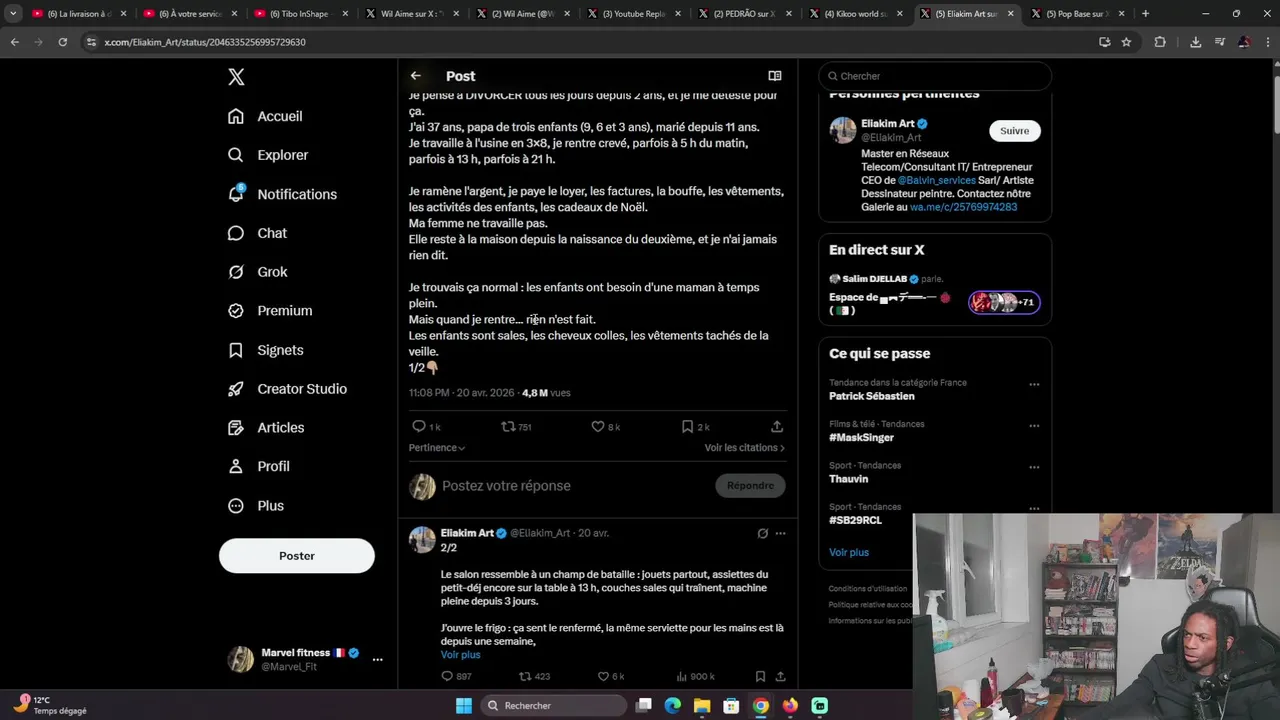This screenshot has height=720, width=1280.
Task: Open #MaskSinger trend
Action: click(861, 438)
